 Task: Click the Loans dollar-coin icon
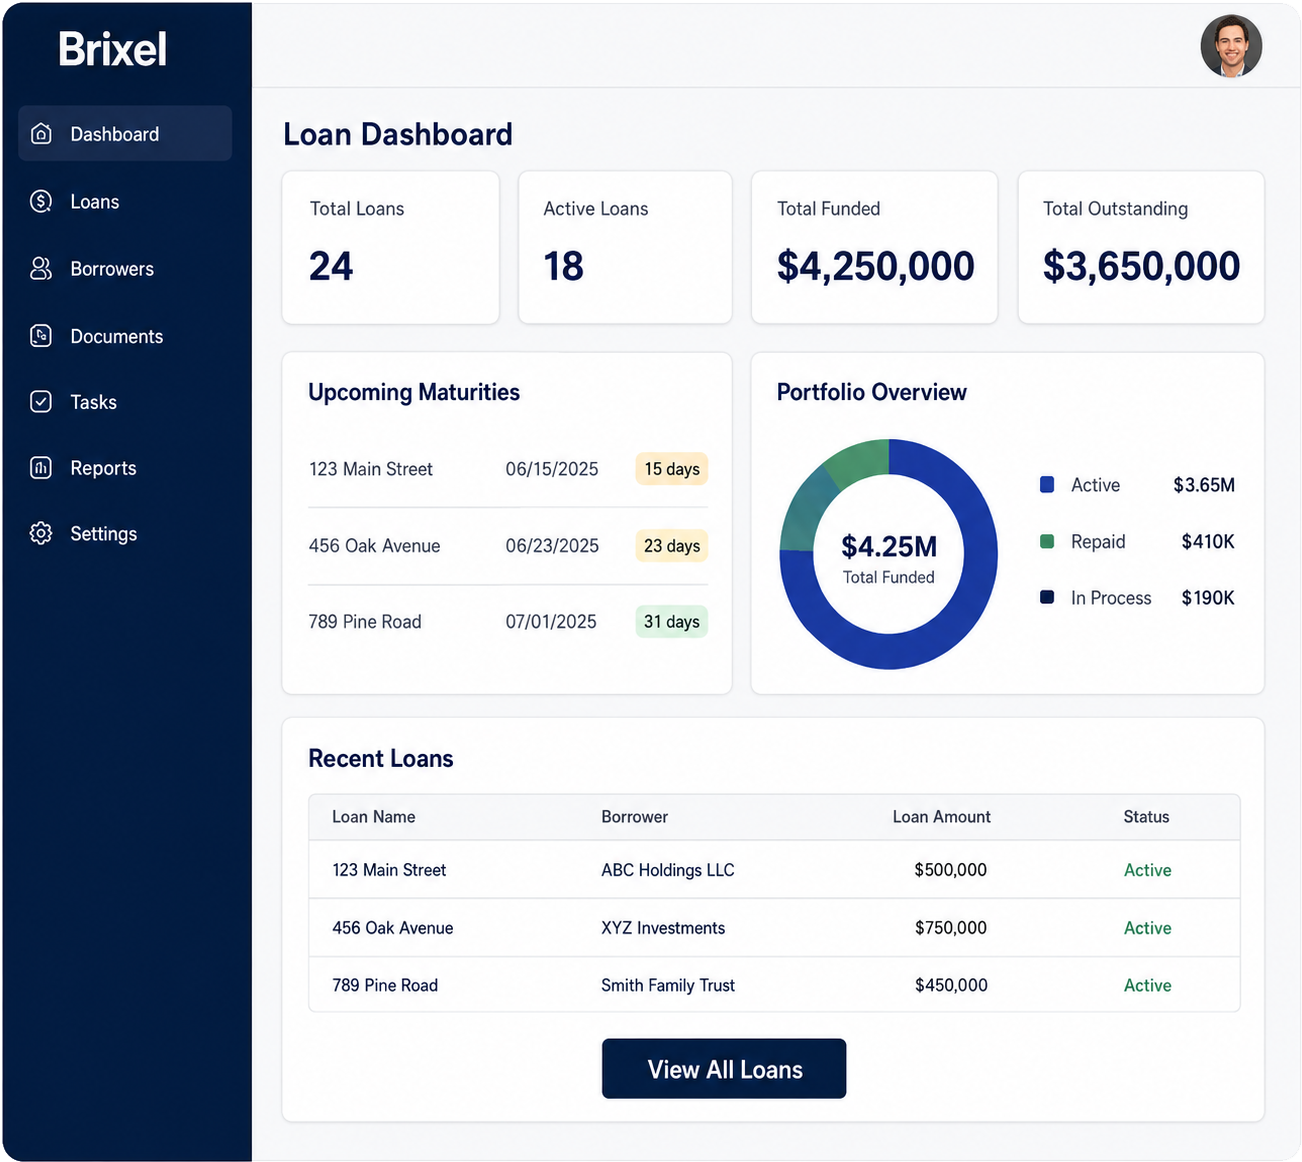coord(41,202)
